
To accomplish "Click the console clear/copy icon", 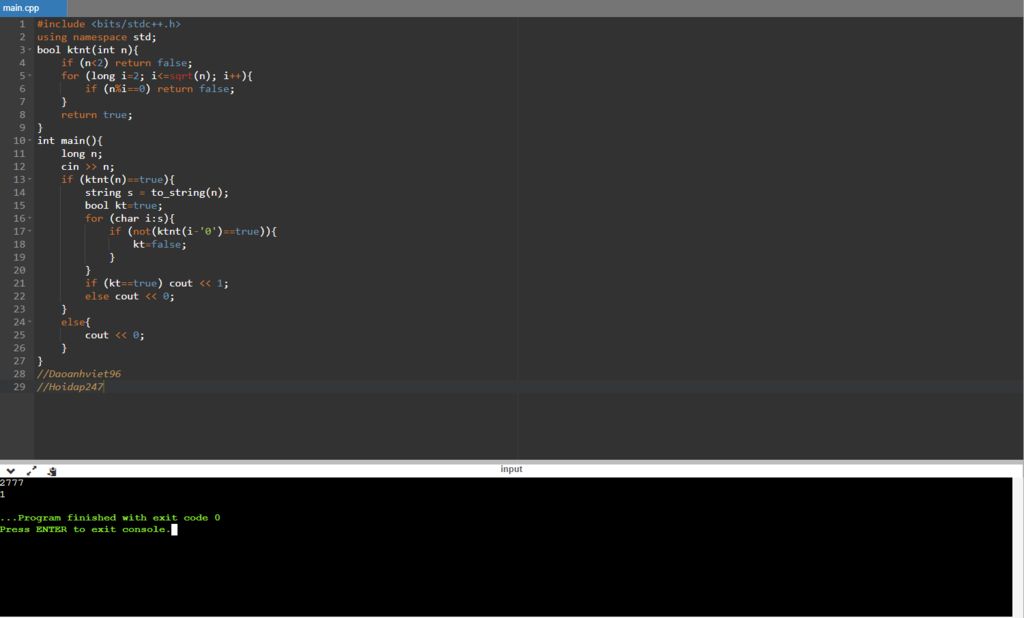I will [x=52, y=471].
